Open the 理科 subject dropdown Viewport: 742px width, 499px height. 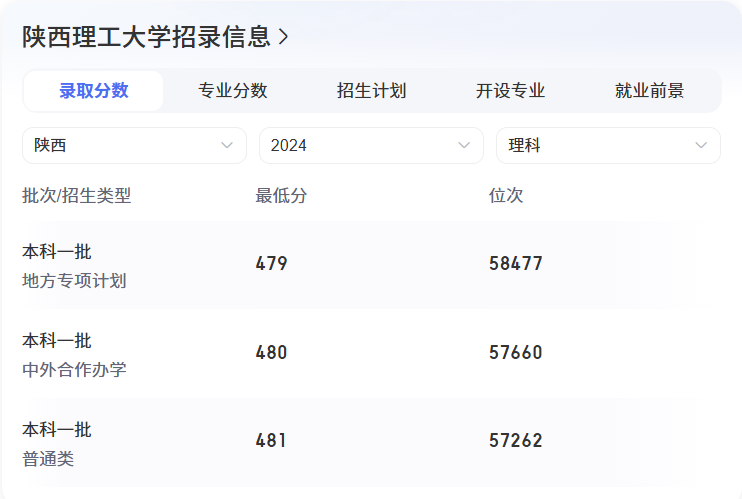click(608, 145)
